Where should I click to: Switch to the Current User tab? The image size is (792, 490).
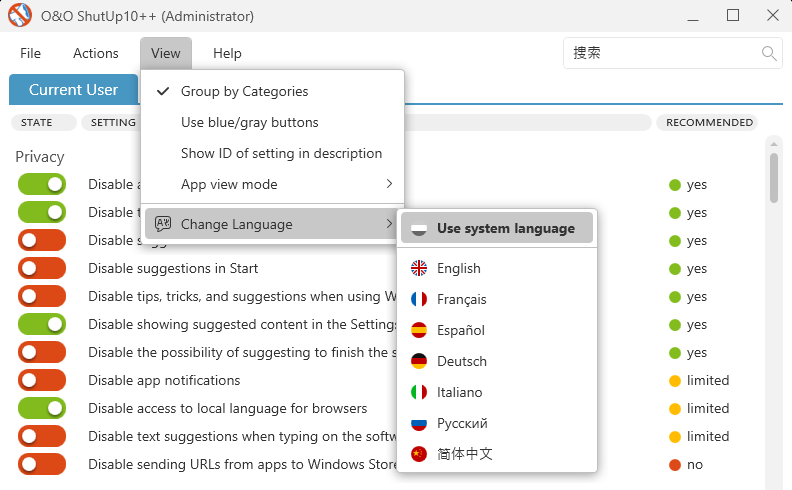[73, 90]
